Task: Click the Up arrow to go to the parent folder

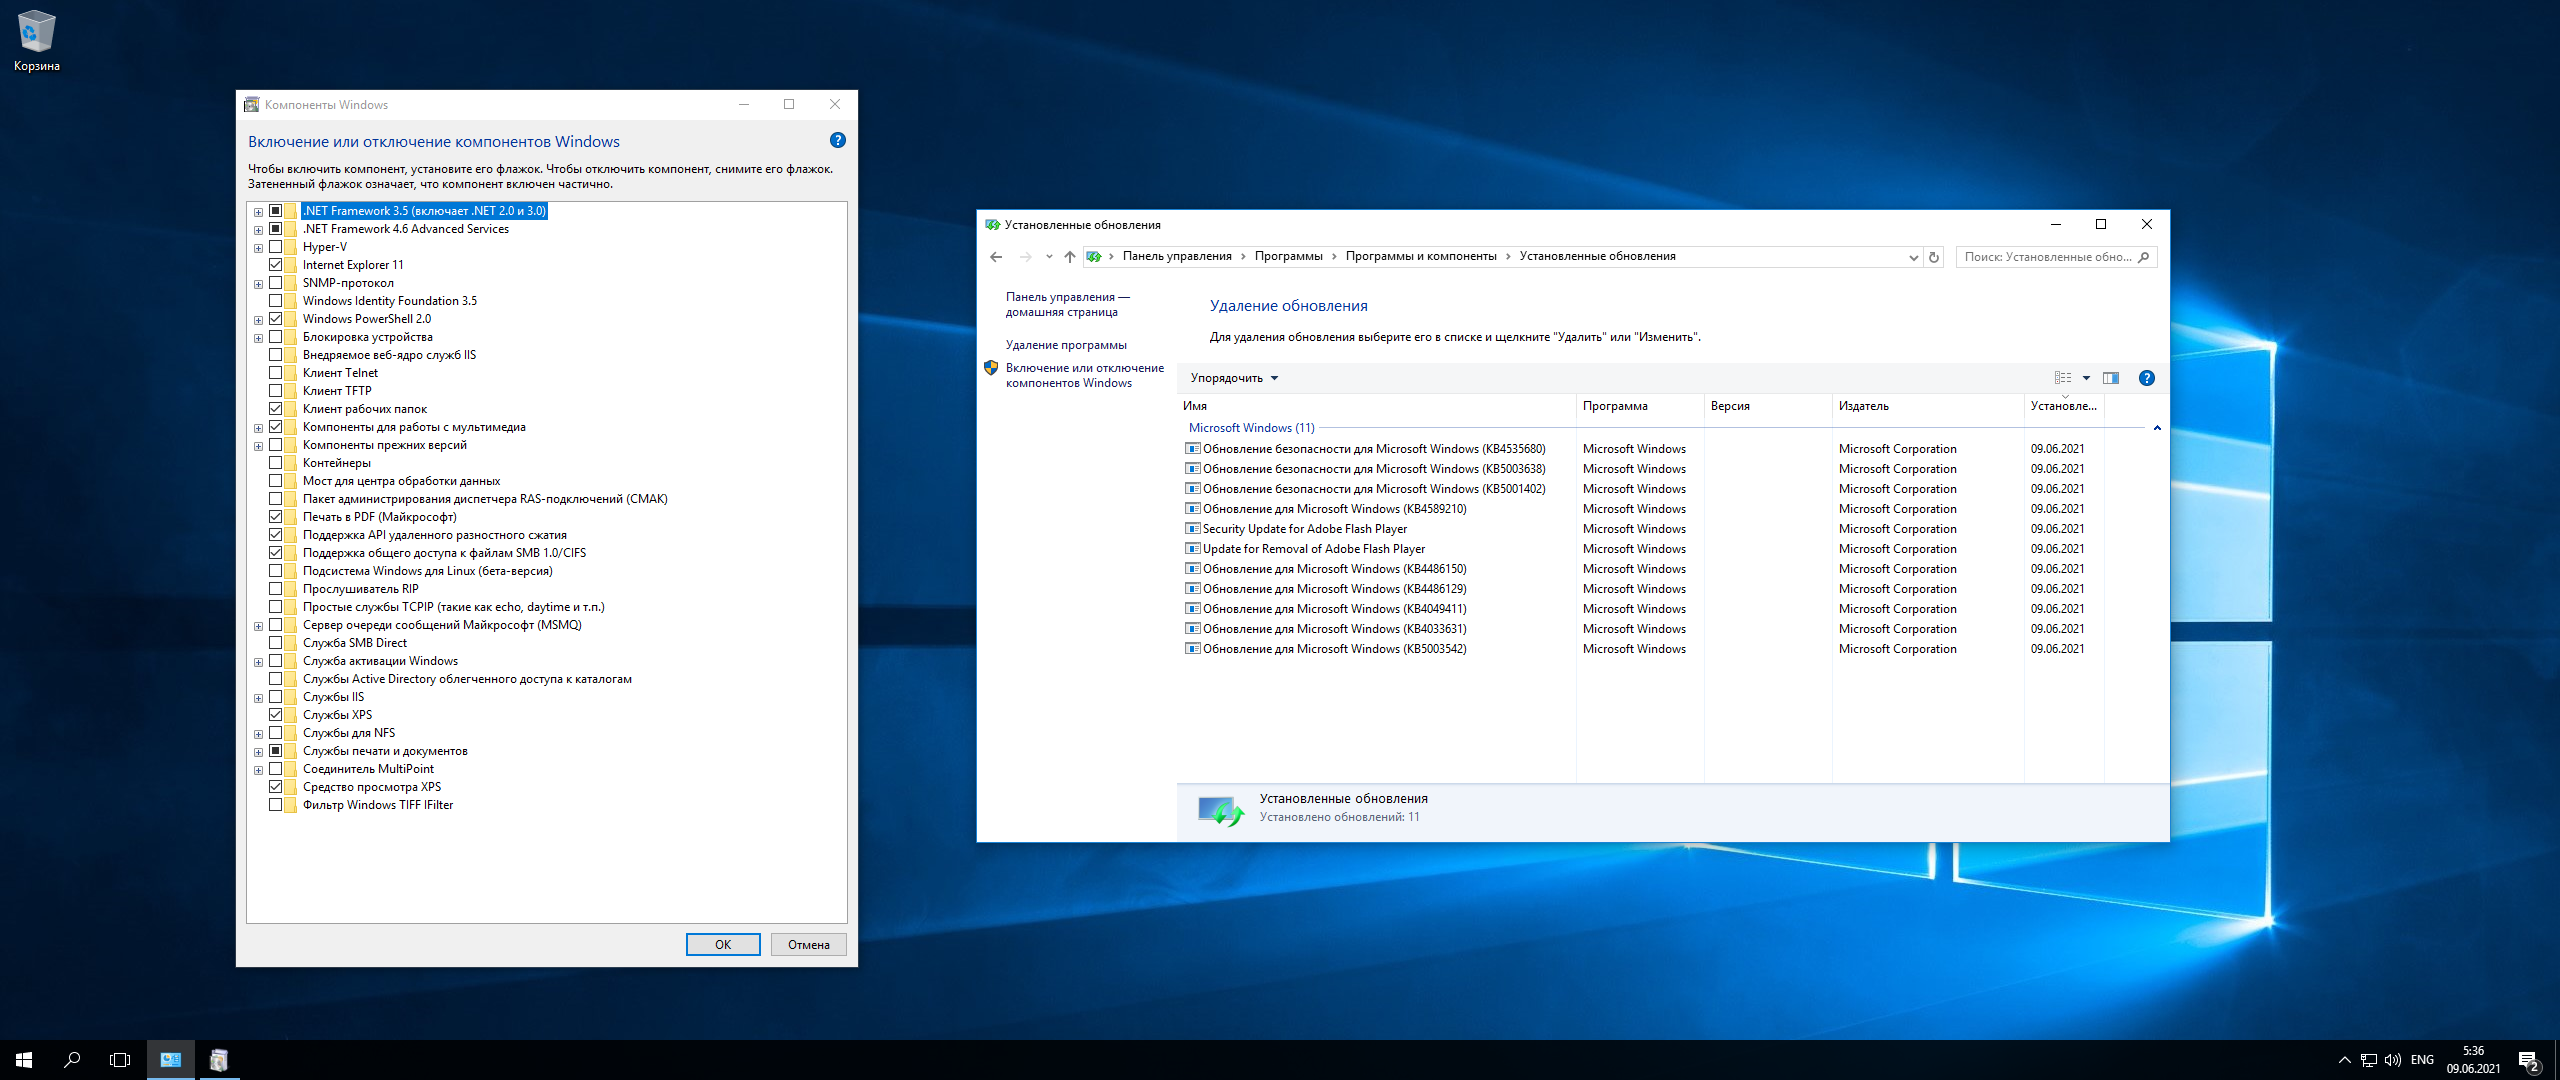Action: (x=1070, y=257)
